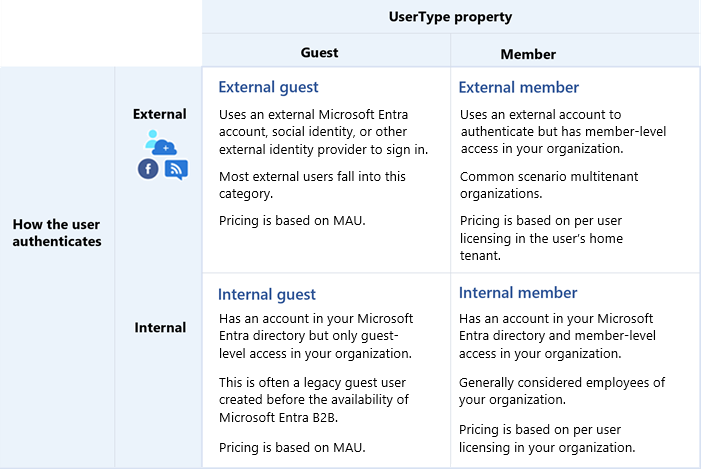Viewport: 701px width, 469px height.
Task: Select the Internal row label
Action: (x=160, y=327)
